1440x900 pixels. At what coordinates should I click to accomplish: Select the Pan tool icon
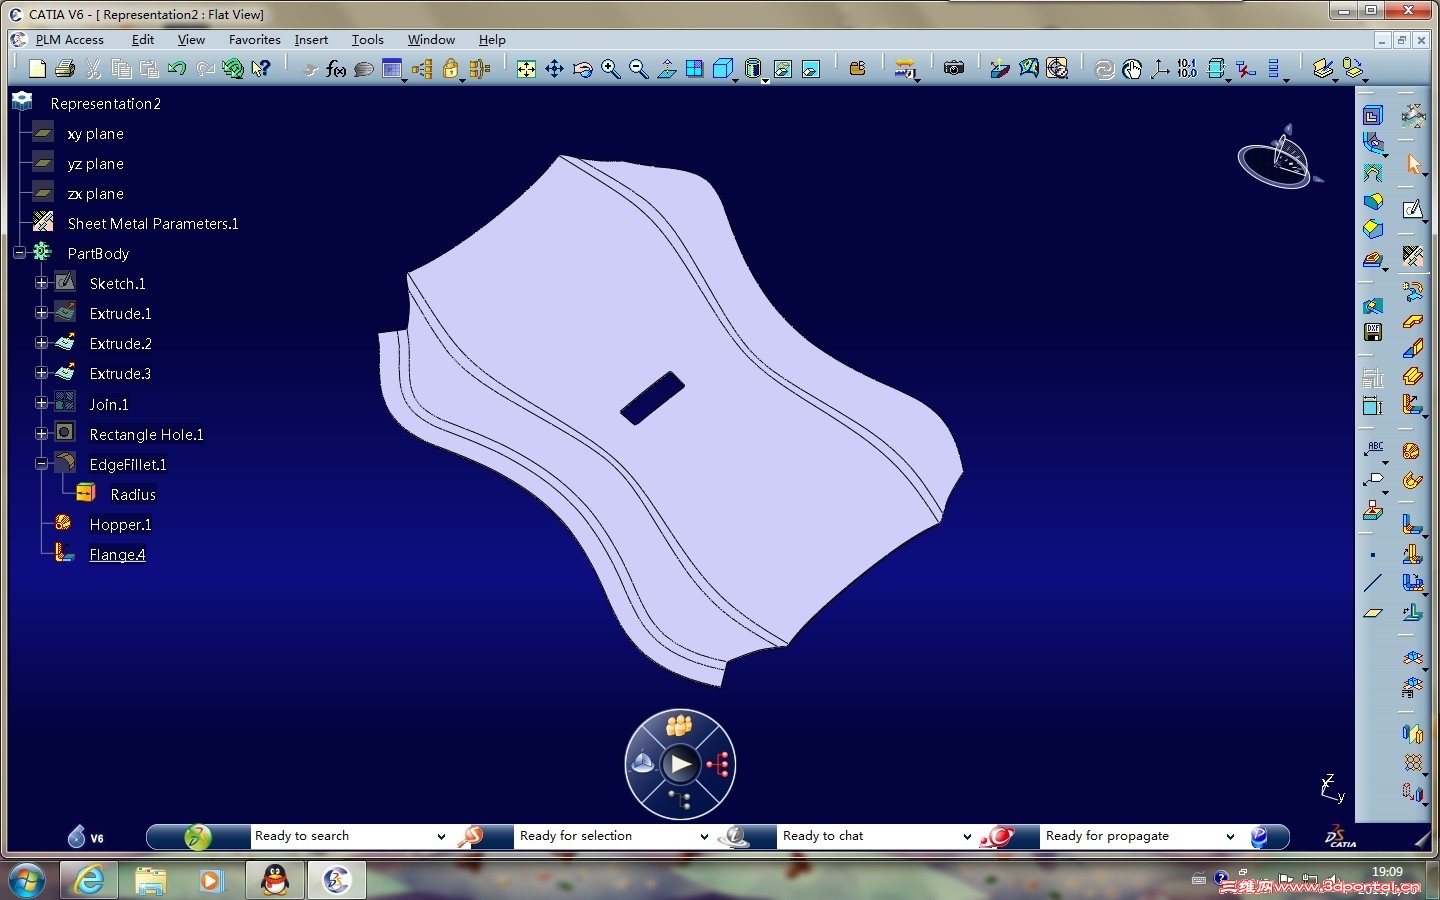tap(554, 68)
